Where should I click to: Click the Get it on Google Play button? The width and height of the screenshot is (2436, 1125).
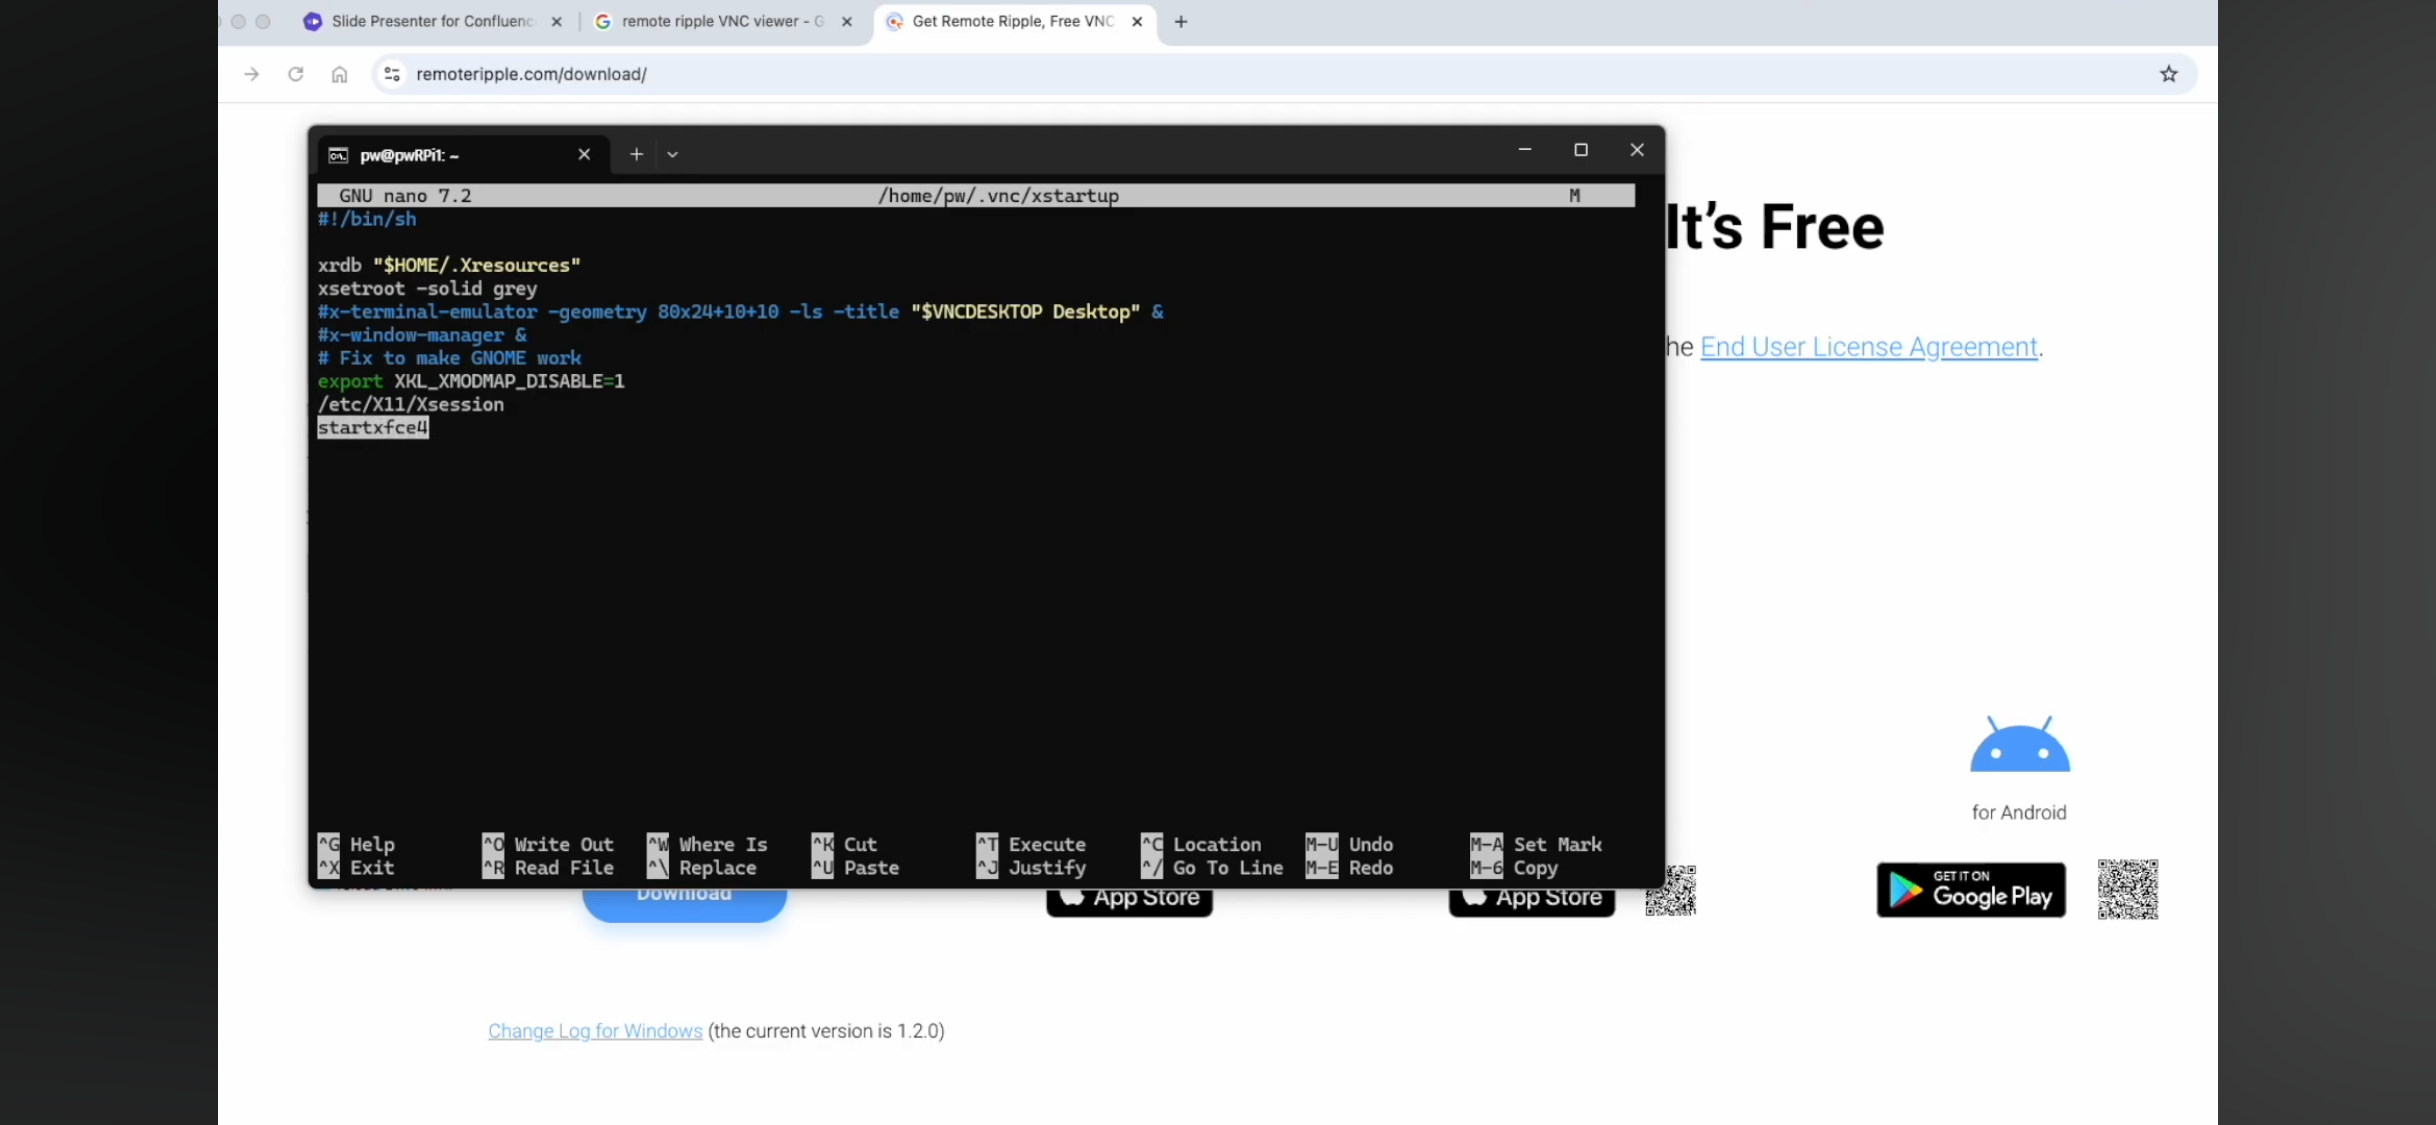click(x=1970, y=889)
